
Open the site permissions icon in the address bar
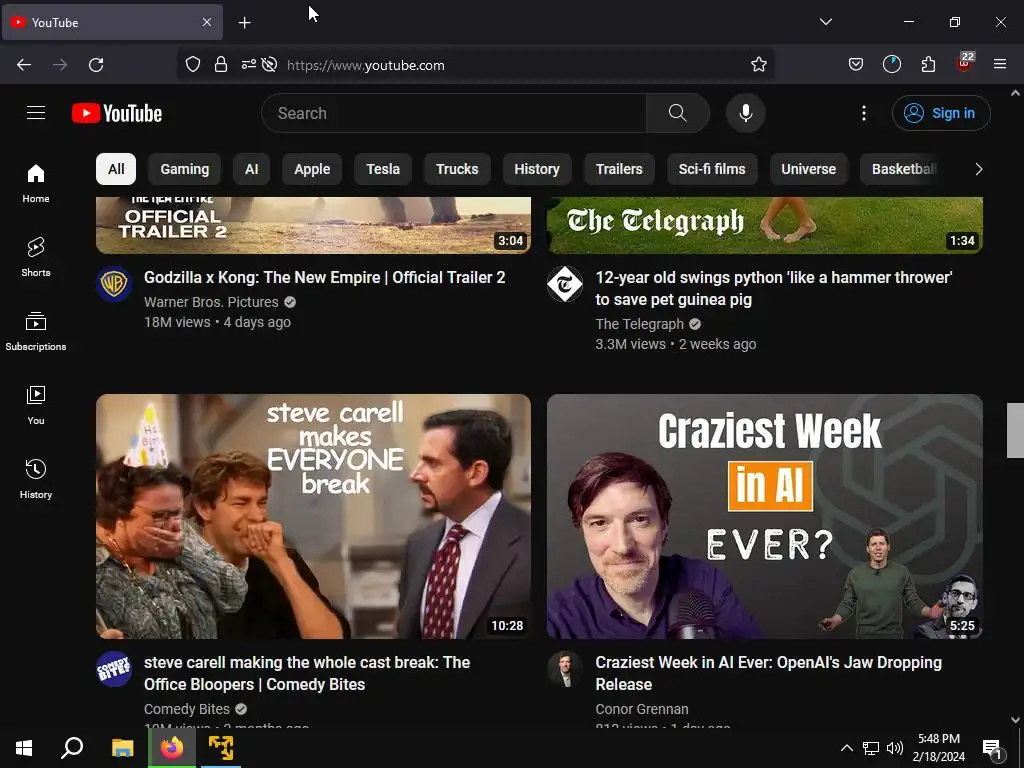[249, 65]
